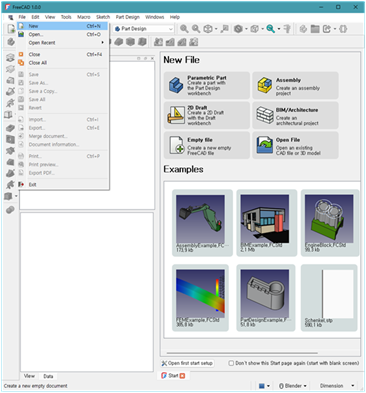Click the standard views cube icon
Image resolution: width=366 pixels, height=393 pixels.
click(x=208, y=29)
